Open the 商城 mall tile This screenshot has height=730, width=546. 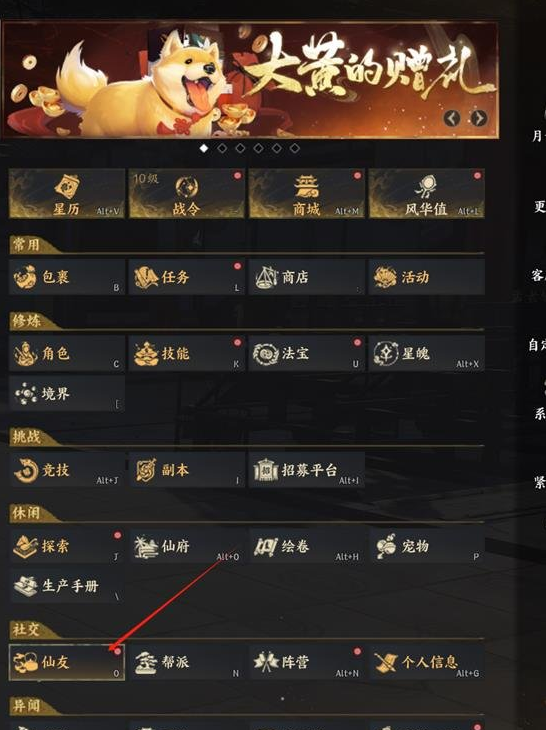pos(306,193)
